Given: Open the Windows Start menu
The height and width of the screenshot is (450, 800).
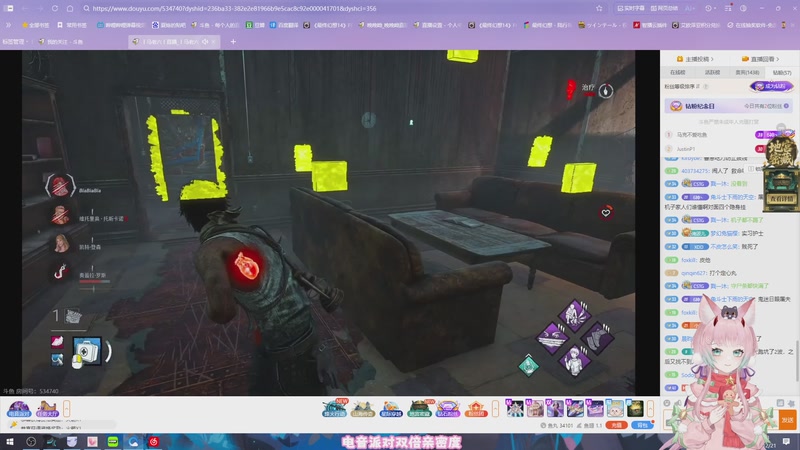Looking at the screenshot, I should (x=10, y=442).
